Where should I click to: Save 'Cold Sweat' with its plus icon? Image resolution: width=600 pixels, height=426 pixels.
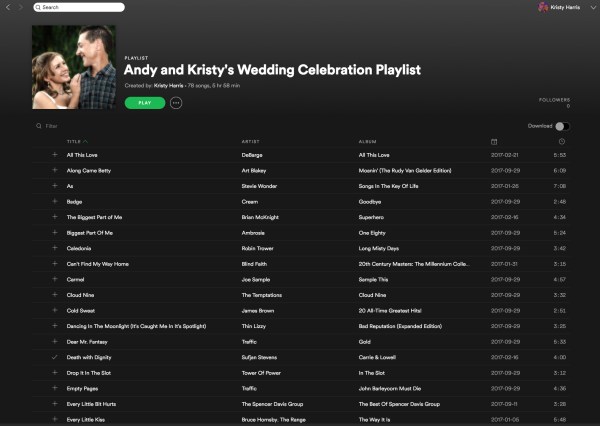pos(55,310)
